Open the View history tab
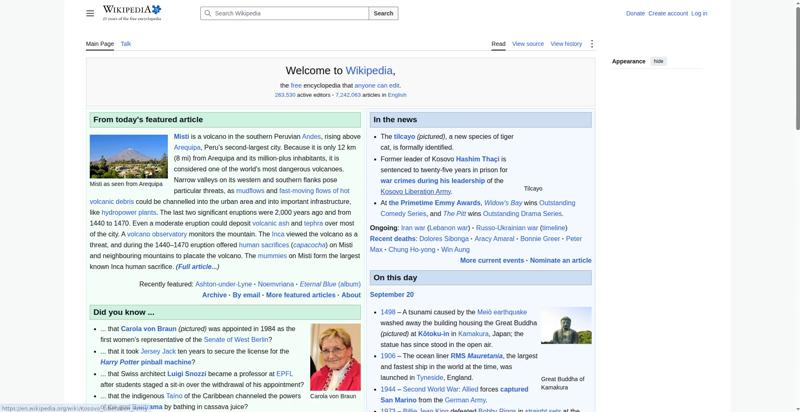This screenshot has height=412, width=800. [566, 44]
